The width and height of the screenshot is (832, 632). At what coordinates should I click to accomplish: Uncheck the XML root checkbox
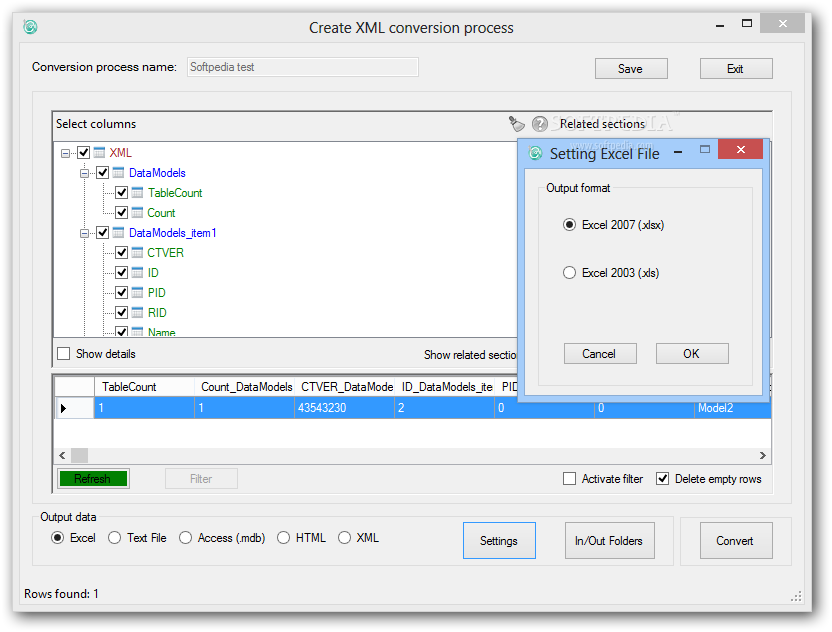click(83, 153)
